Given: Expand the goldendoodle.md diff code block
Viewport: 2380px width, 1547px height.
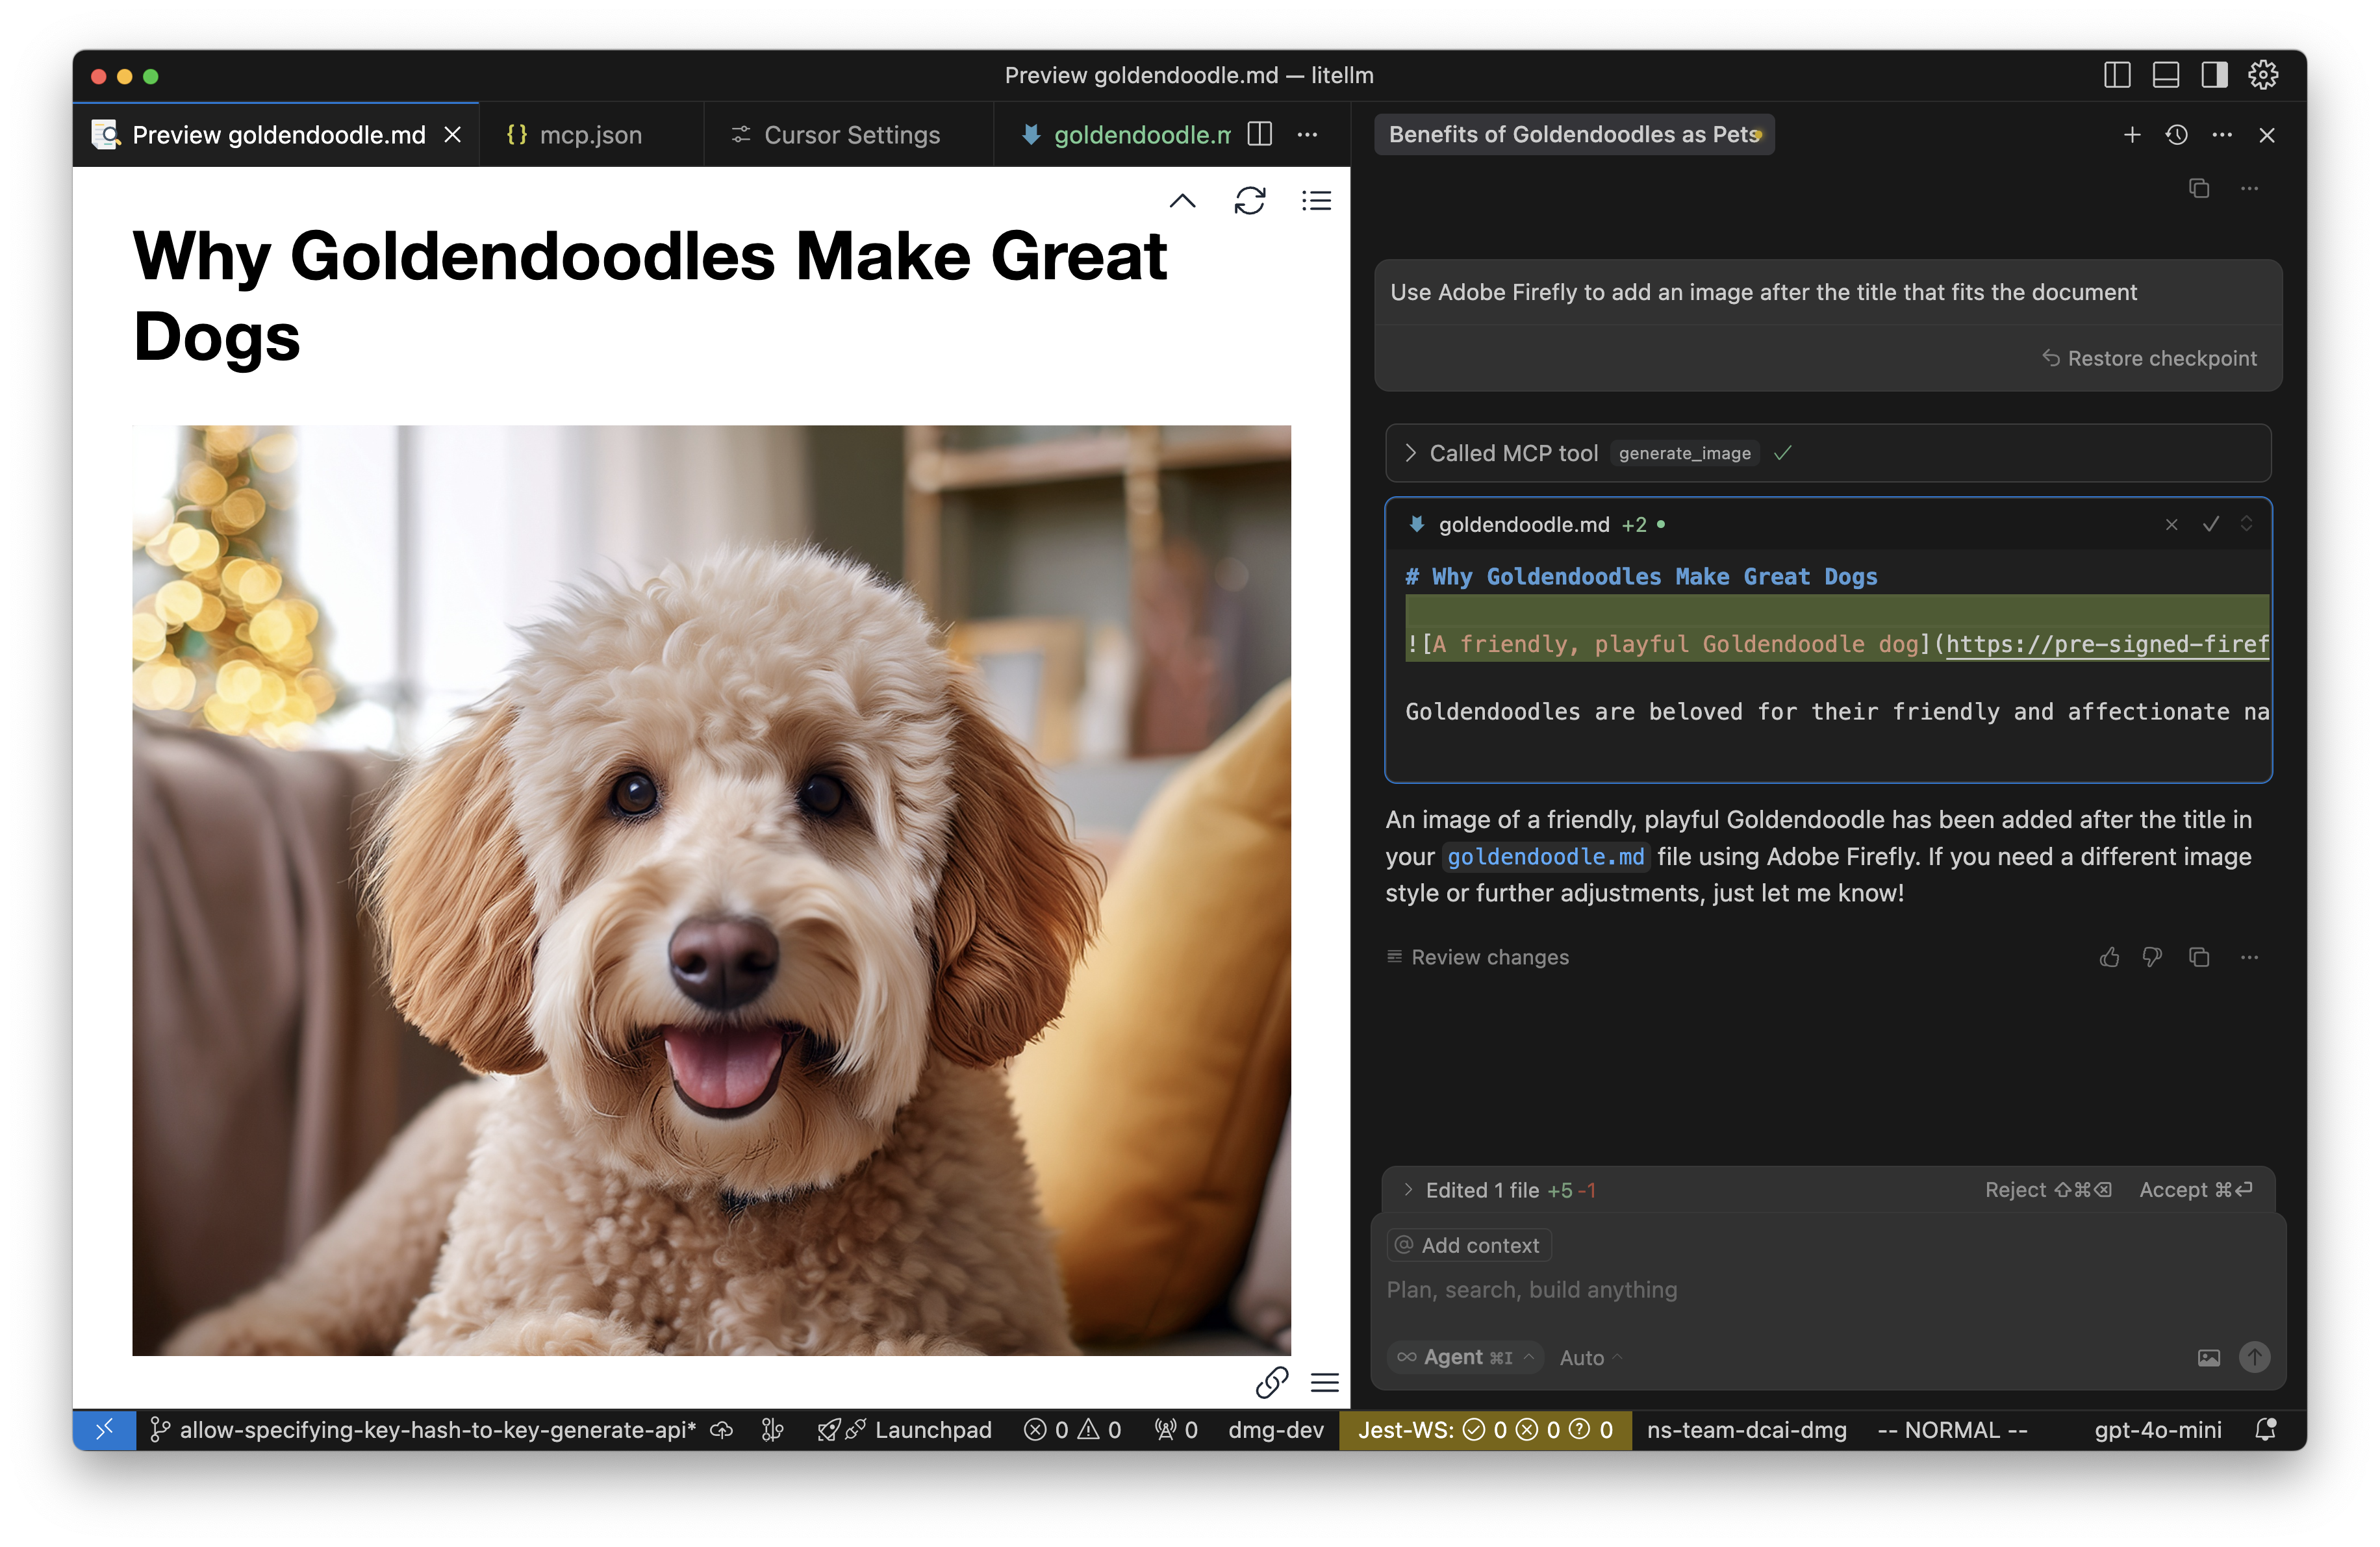Looking at the screenshot, I should (x=2246, y=524).
